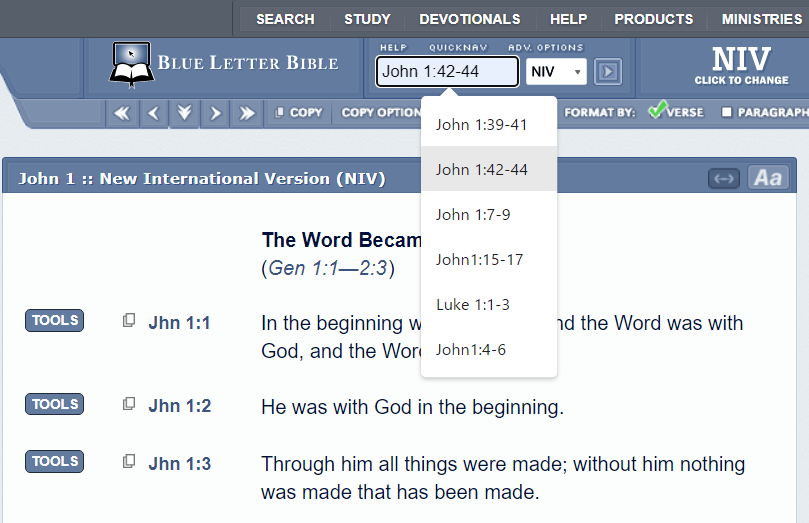Open the HELP menu in the top bar
This screenshot has width=809, height=523.
click(568, 19)
